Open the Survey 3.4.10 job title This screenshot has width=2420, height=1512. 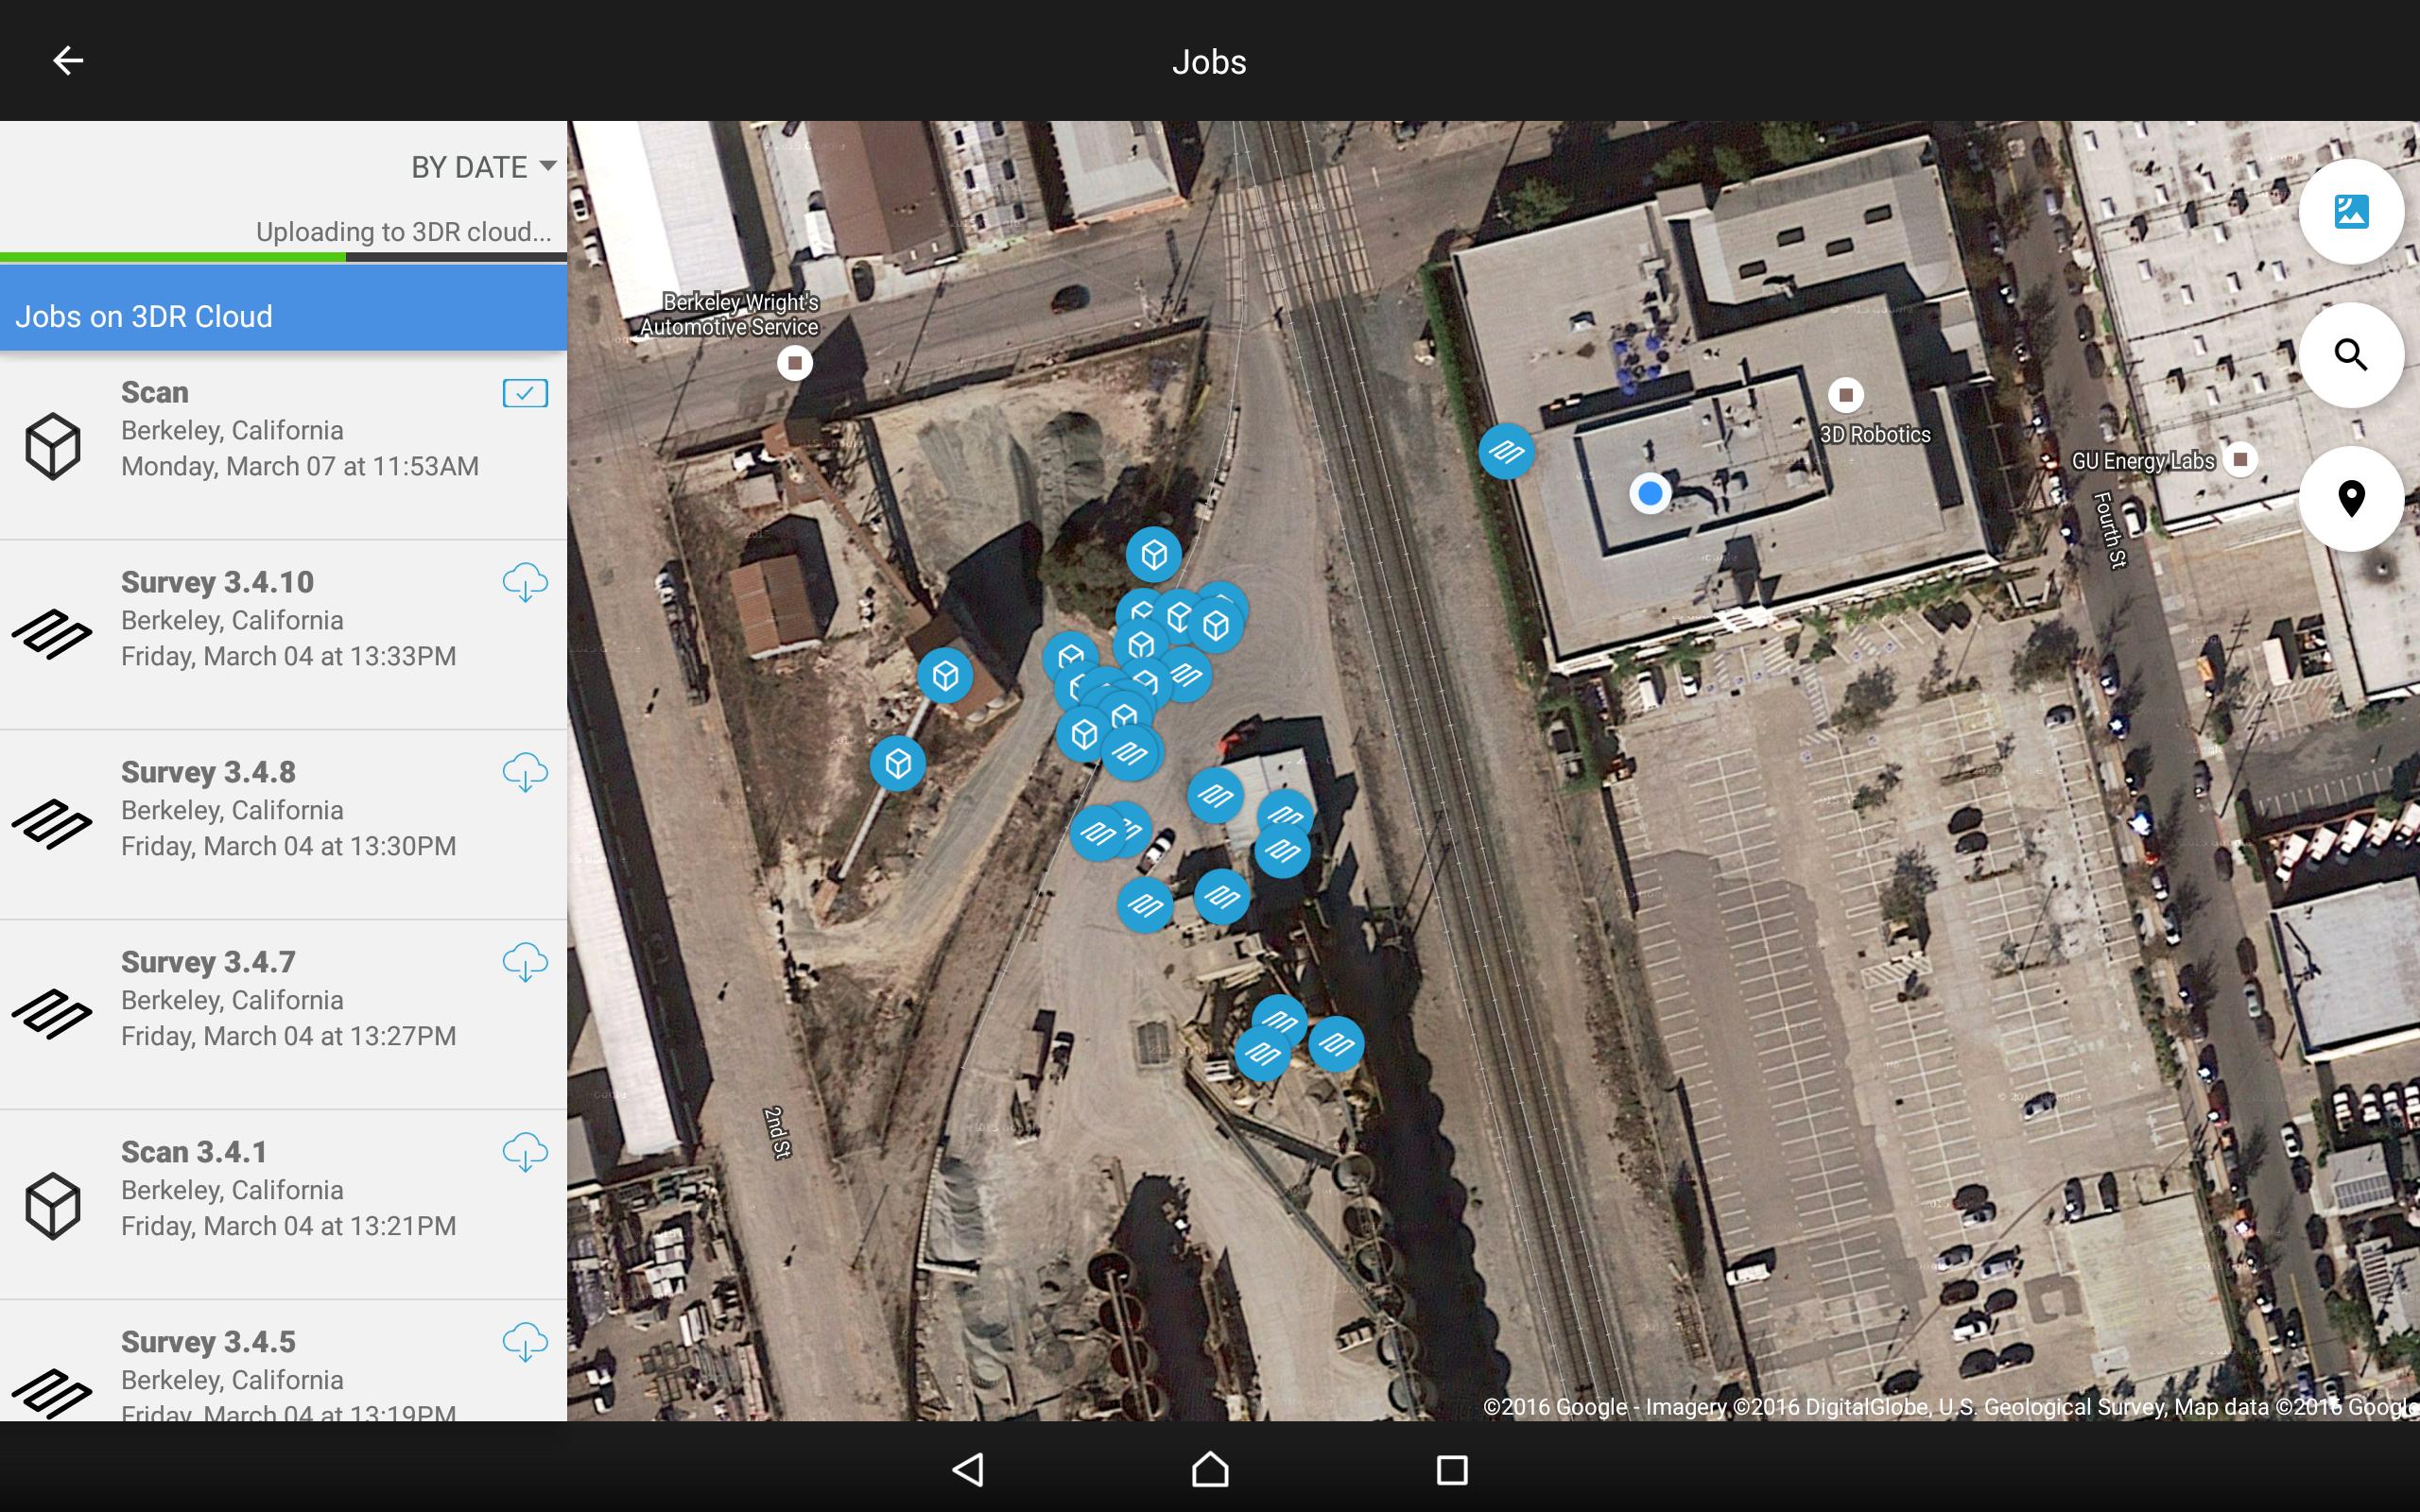[x=217, y=582]
